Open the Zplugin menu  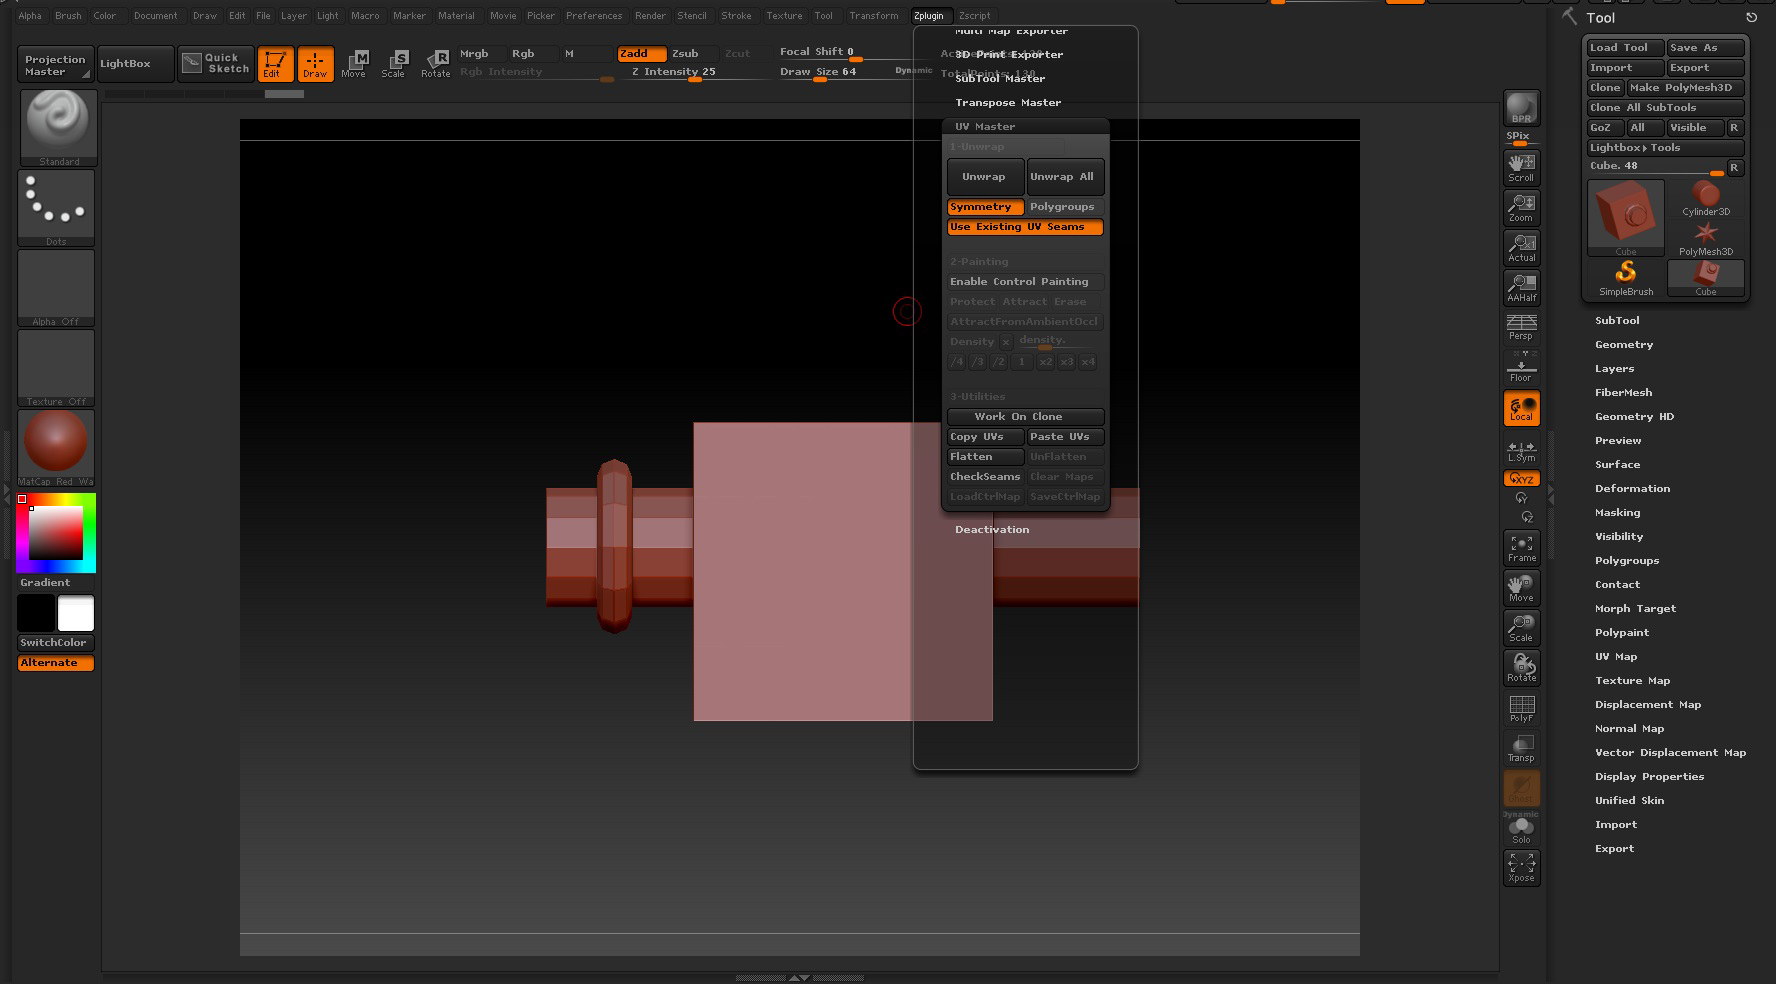[928, 16]
